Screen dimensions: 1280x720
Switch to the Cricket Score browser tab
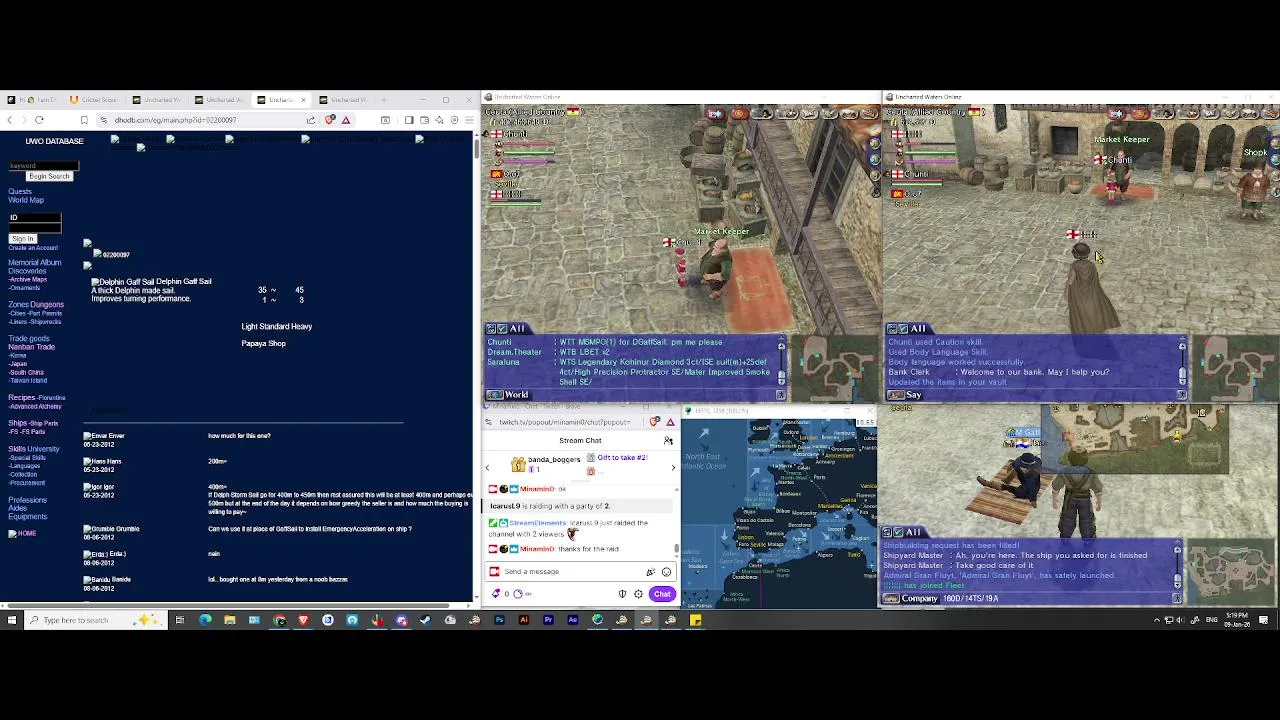click(93, 100)
